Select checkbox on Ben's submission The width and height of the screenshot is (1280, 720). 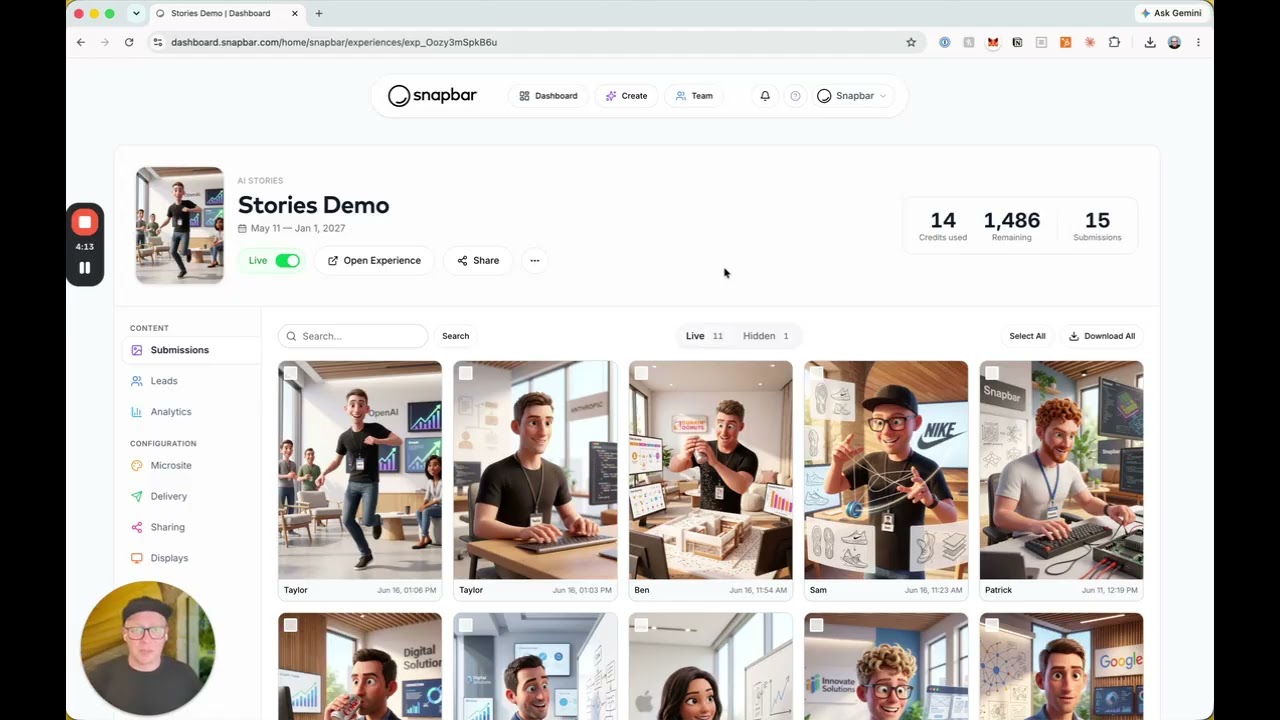pos(641,373)
